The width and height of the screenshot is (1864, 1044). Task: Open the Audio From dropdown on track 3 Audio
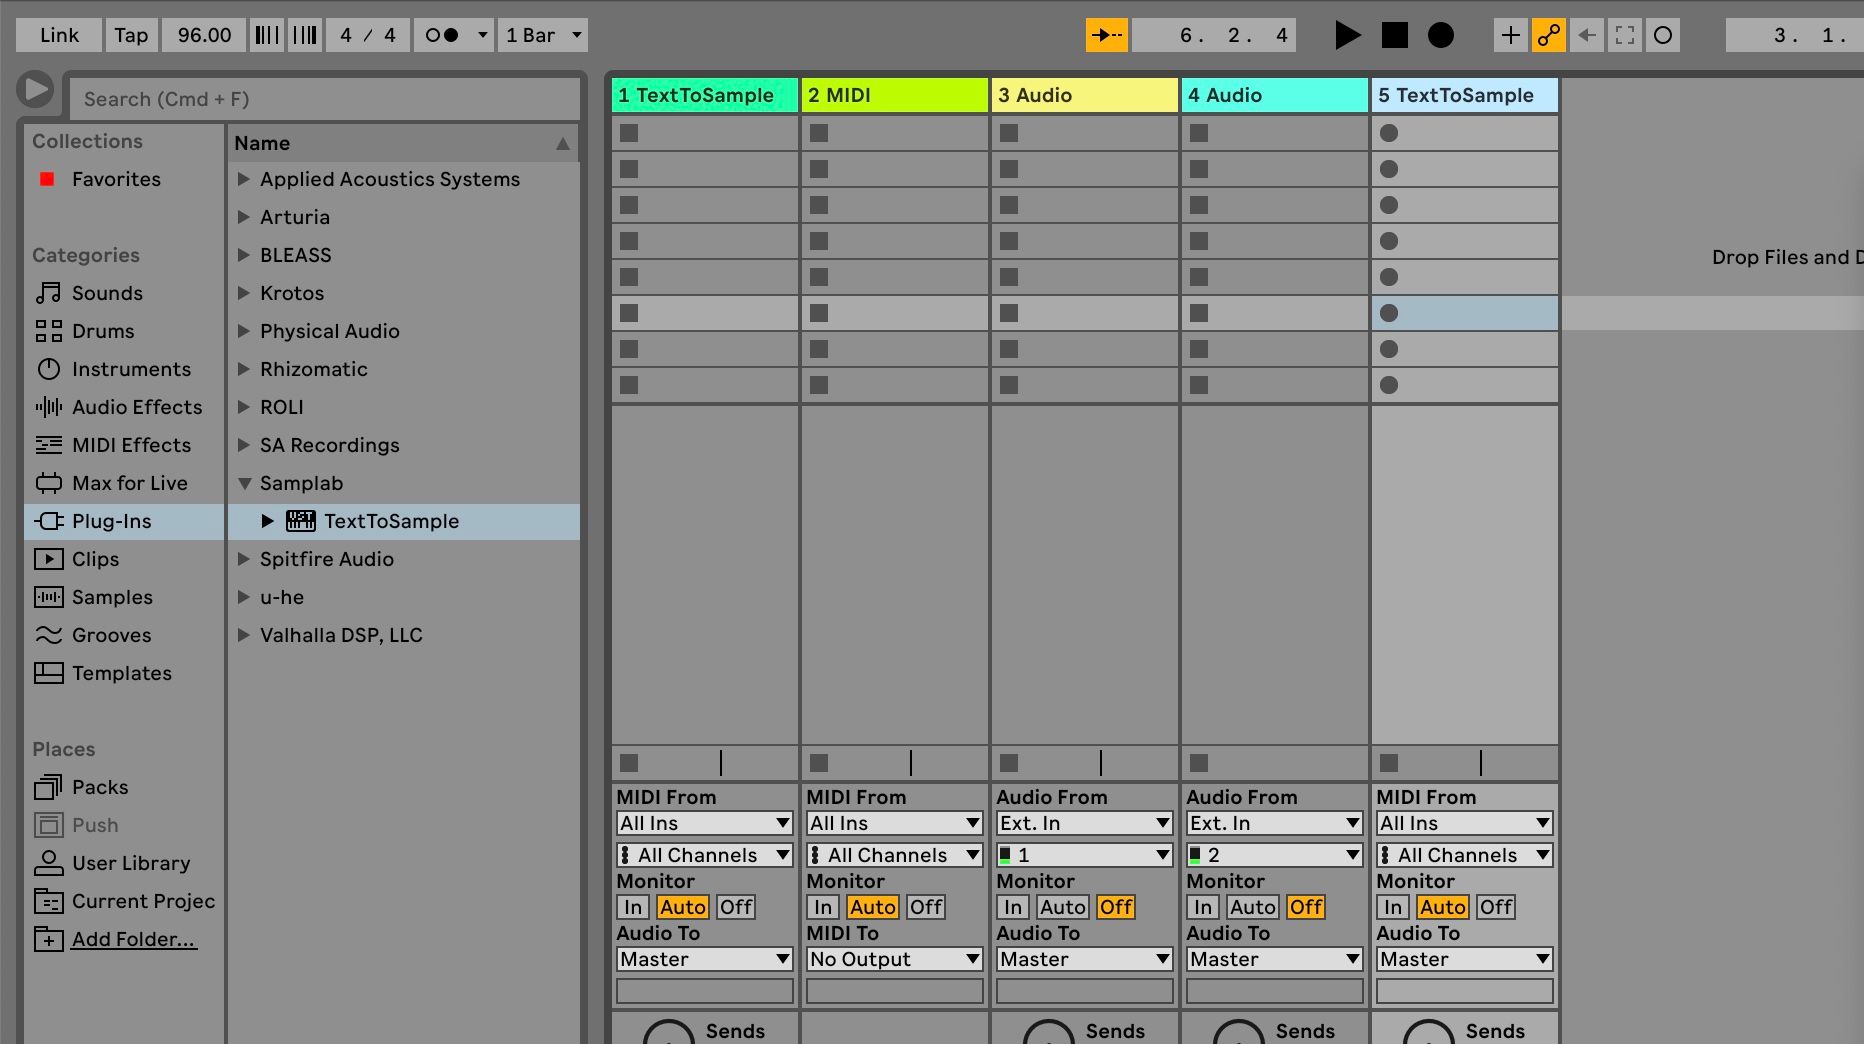1083,823
